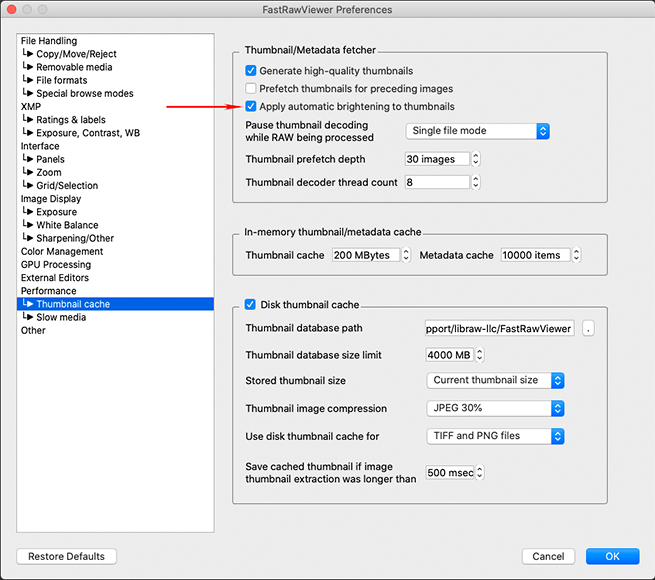This screenshot has width=655, height=580.
Task: Click the OK button
Action: (612, 556)
